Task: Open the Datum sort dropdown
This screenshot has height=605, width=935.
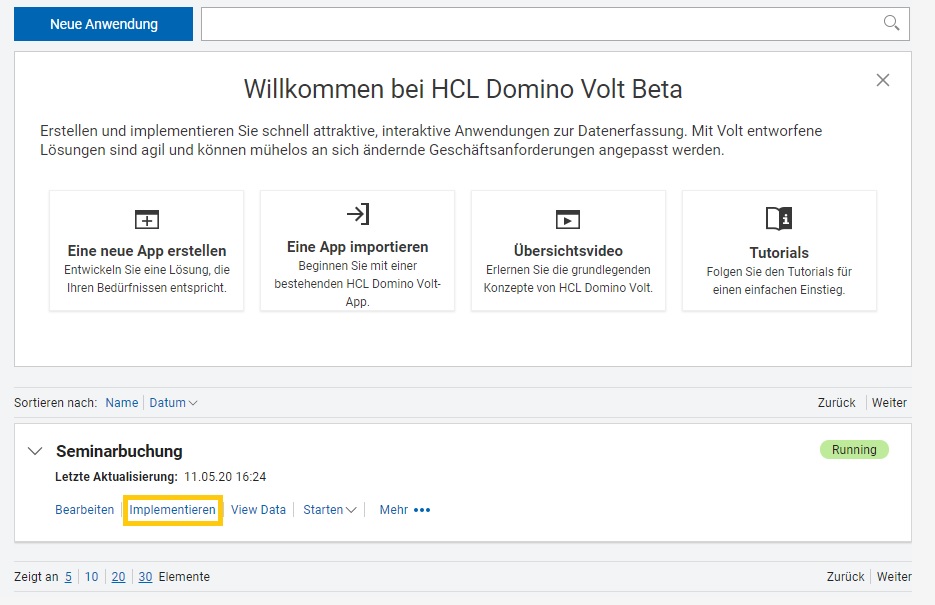Action: coord(173,403)
